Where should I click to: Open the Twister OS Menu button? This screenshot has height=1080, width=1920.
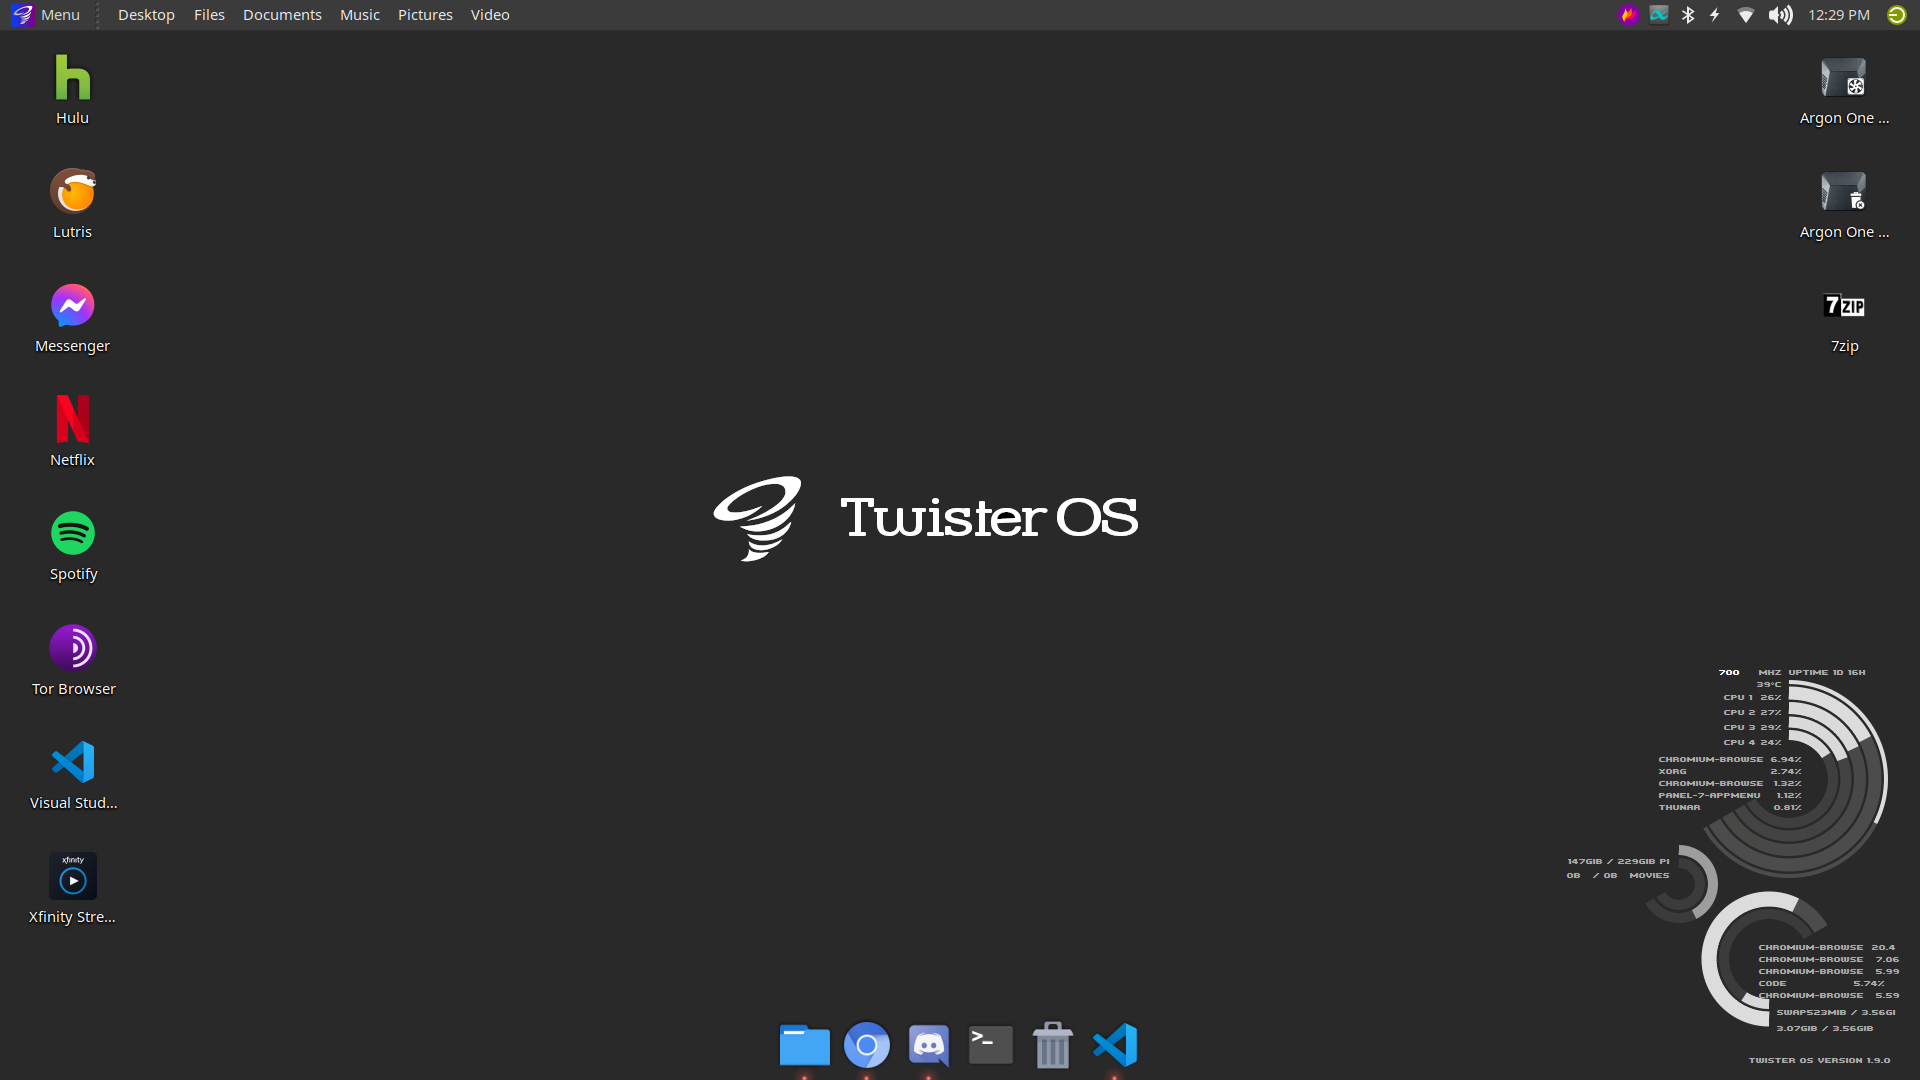[x=46, y=15]
